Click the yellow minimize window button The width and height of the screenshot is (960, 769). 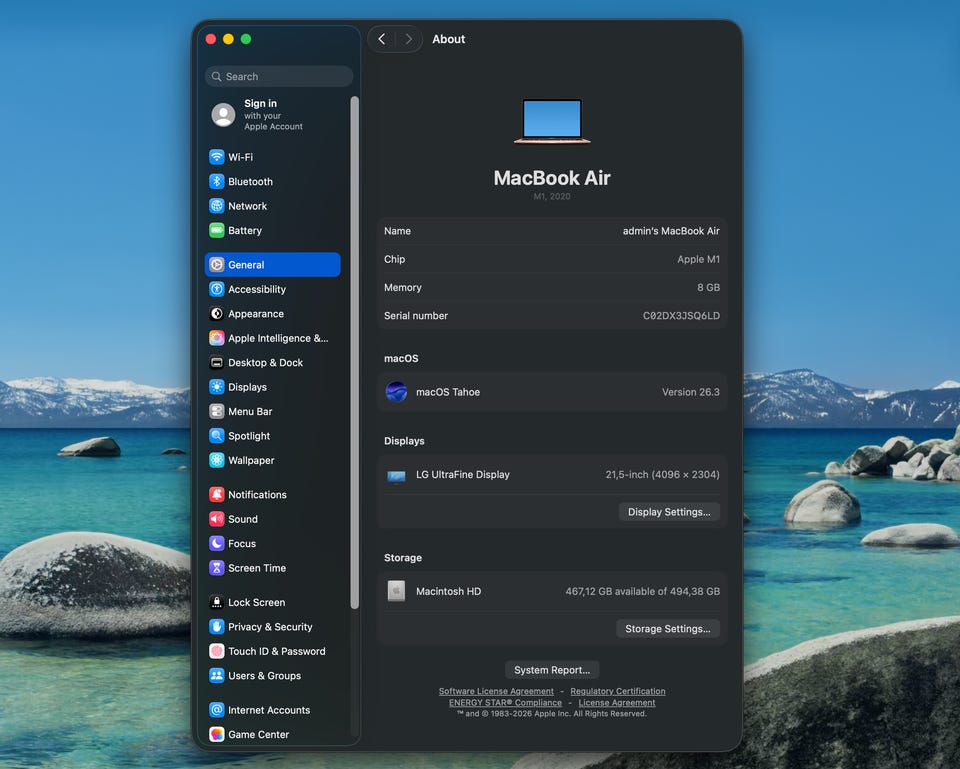tap(228, 39)
